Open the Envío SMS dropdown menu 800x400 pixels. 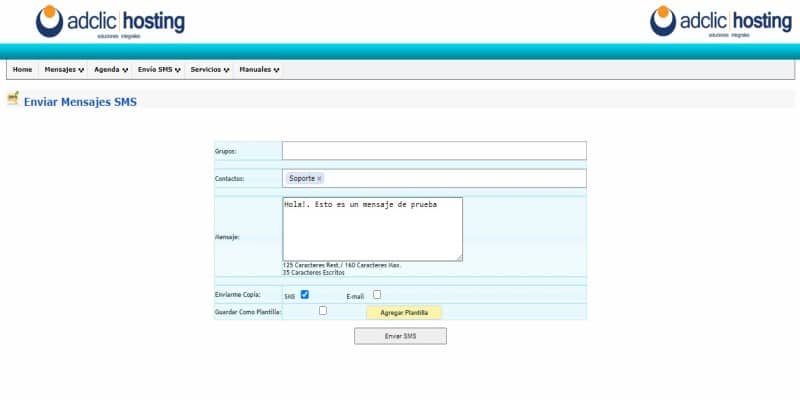pos(159,70)
